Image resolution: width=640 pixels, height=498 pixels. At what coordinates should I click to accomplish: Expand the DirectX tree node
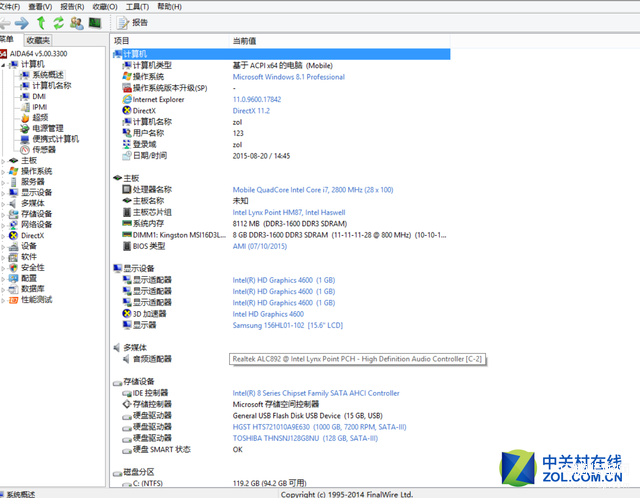(x=3, y=236)
